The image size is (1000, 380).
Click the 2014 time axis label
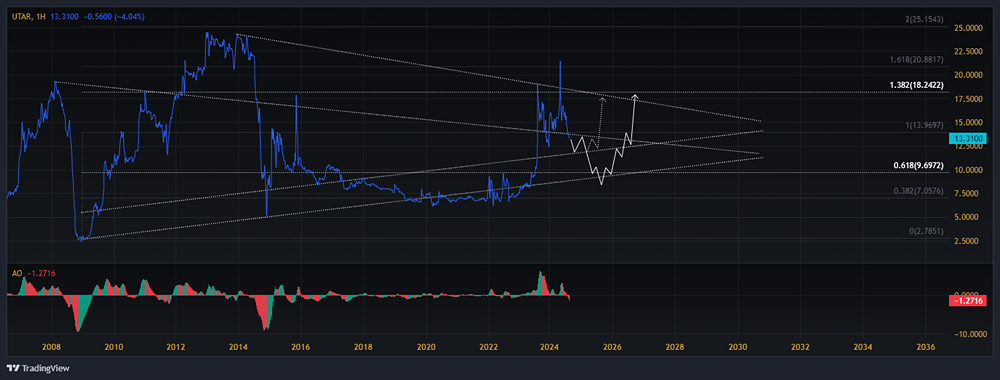point(239,347)
